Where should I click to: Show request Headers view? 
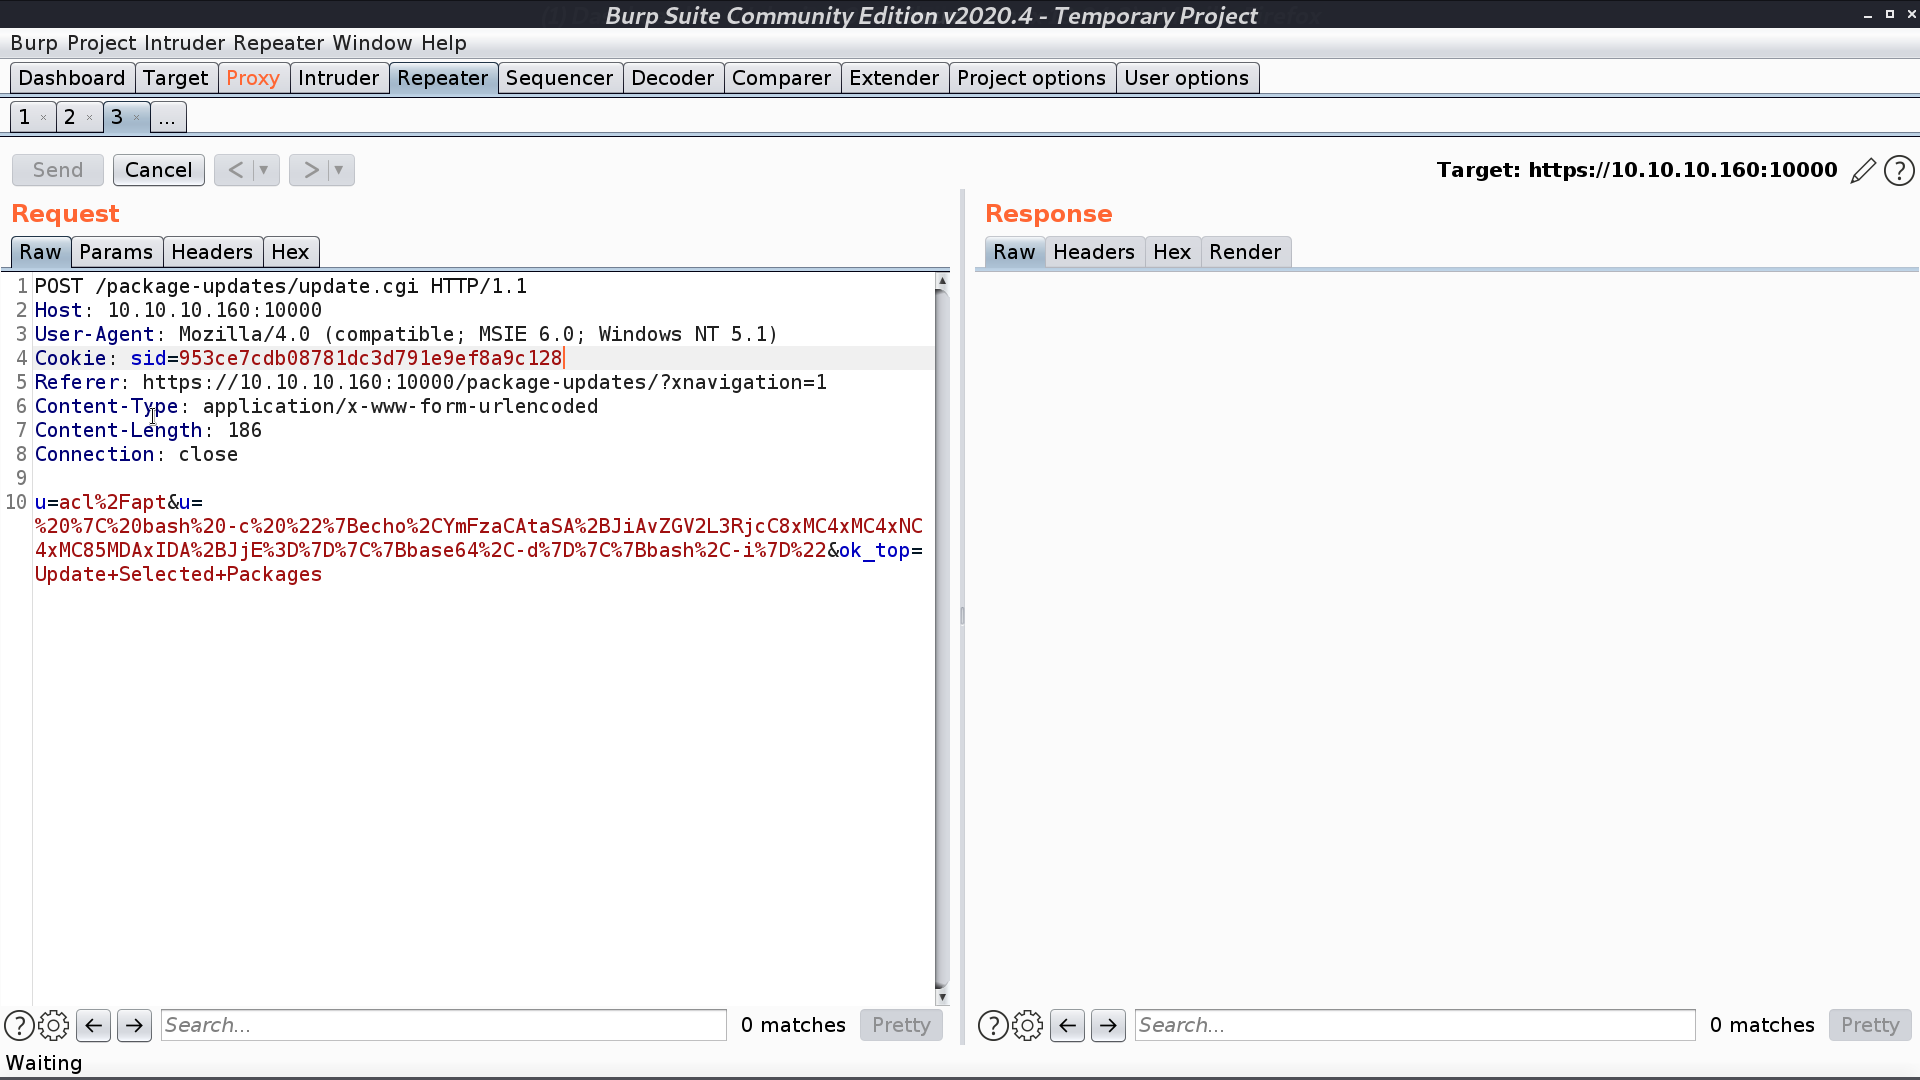tap(212, 252)
